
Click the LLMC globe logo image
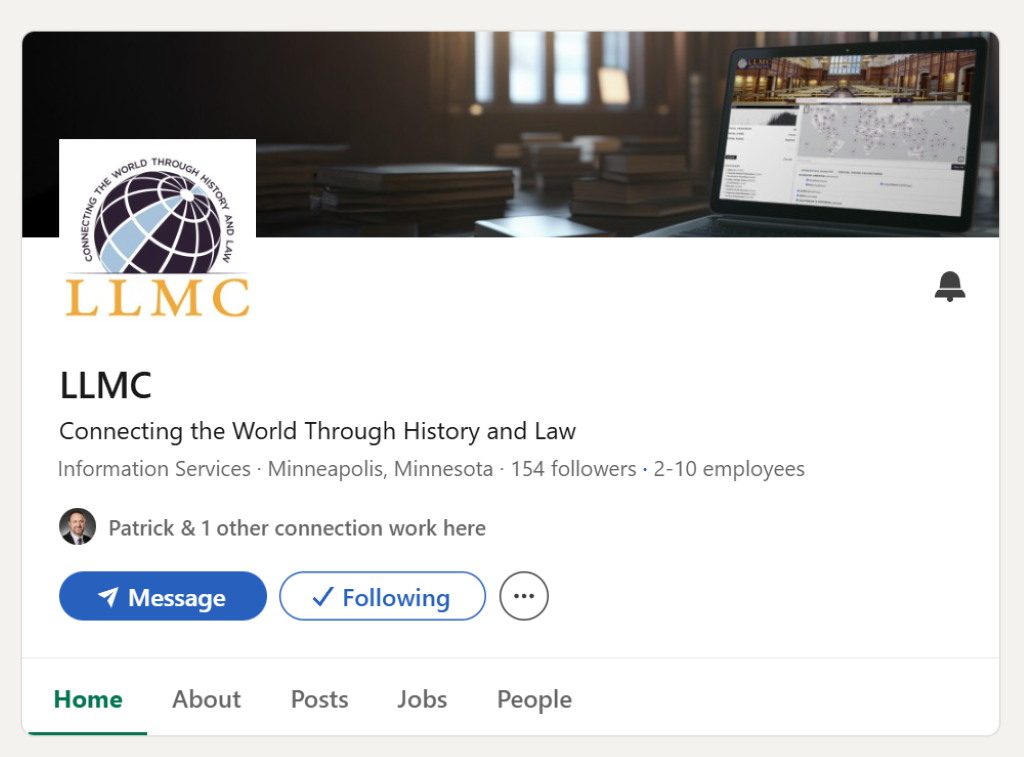pyautogui.click(x=157, y=231)
